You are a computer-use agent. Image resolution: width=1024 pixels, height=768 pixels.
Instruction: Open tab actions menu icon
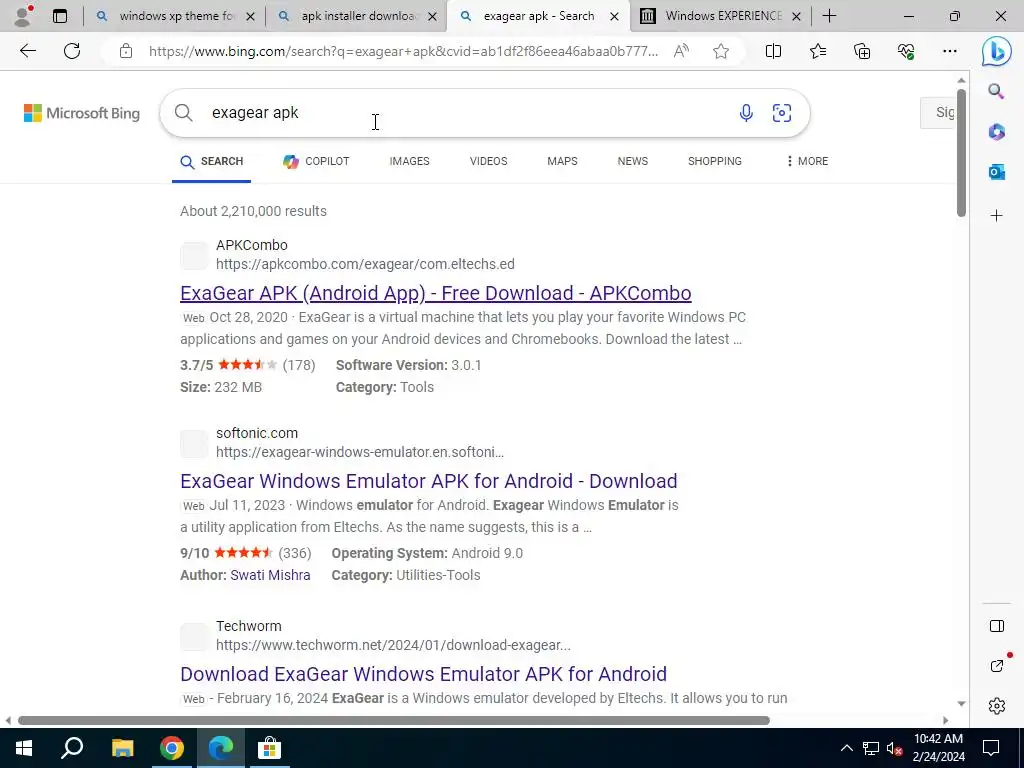tap(60, 16)
